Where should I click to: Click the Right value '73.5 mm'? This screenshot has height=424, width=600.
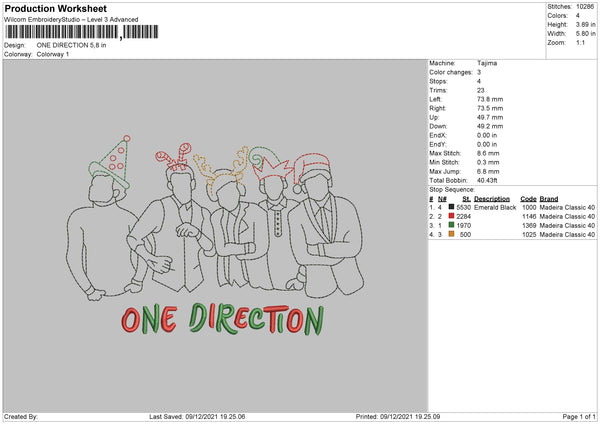click(490, 108)
